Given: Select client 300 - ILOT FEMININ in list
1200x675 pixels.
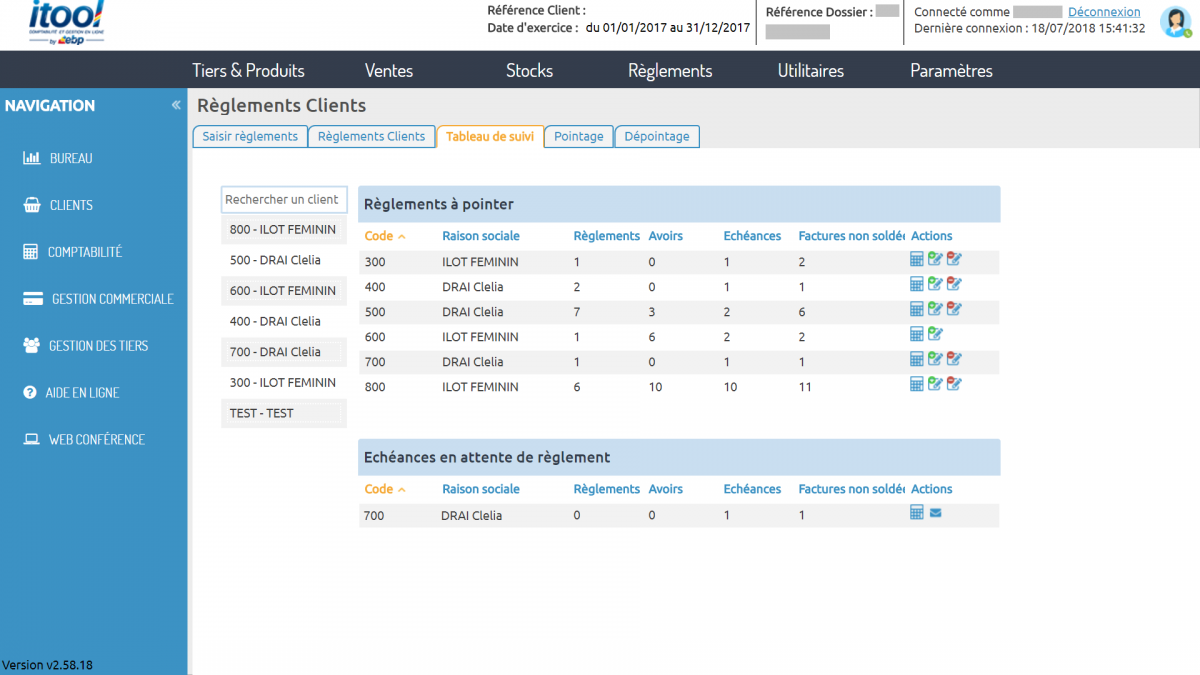Looking at the screenshot, I should tap(284, 382).
